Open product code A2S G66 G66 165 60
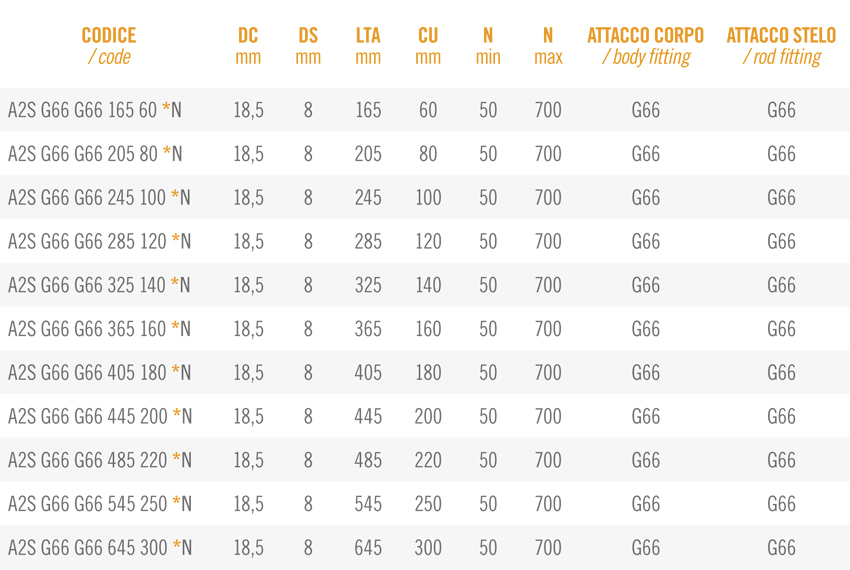 (x=95, y=110)
